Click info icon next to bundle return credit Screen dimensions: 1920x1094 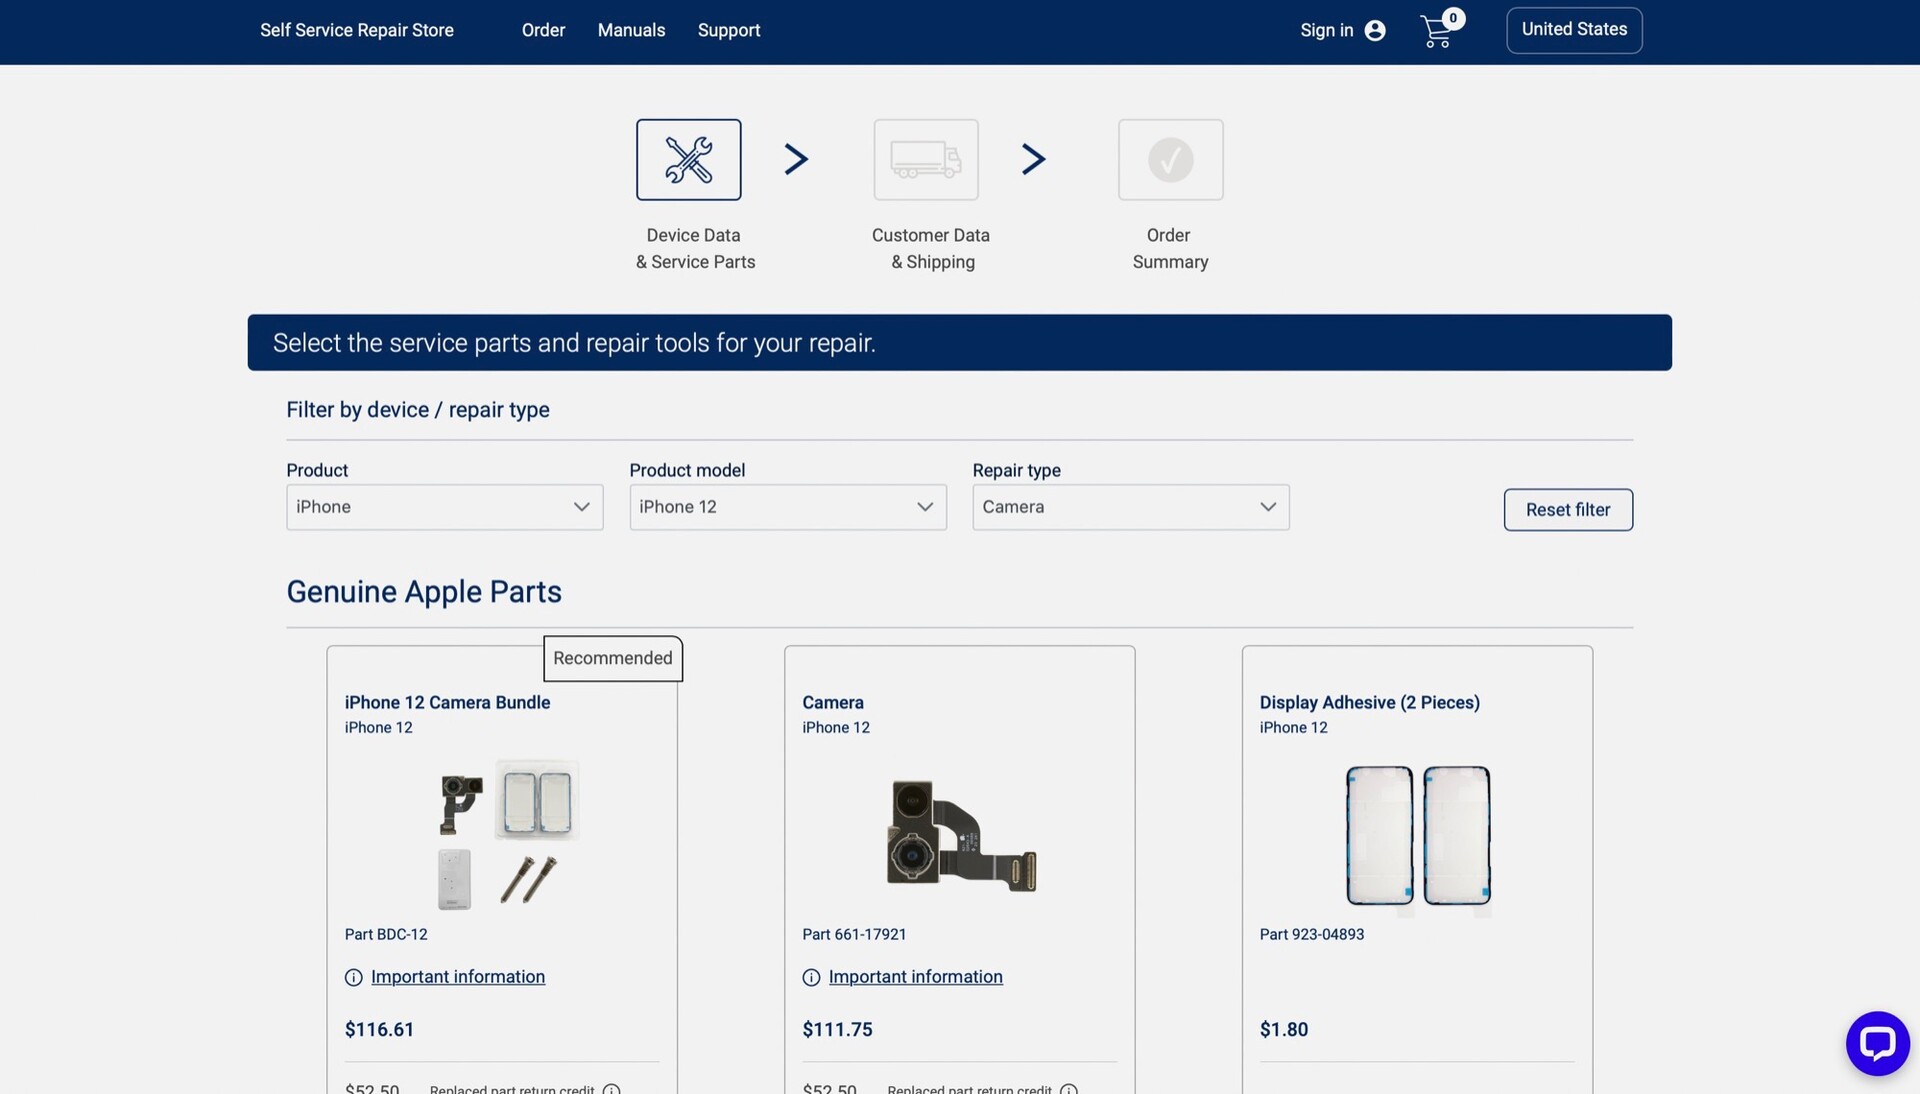(612, 1089)
